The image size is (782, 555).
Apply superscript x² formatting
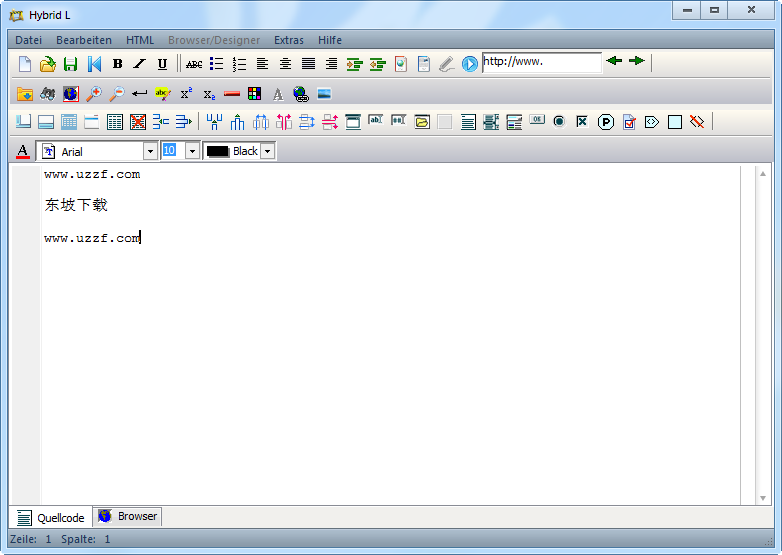(x=186, y=93)
